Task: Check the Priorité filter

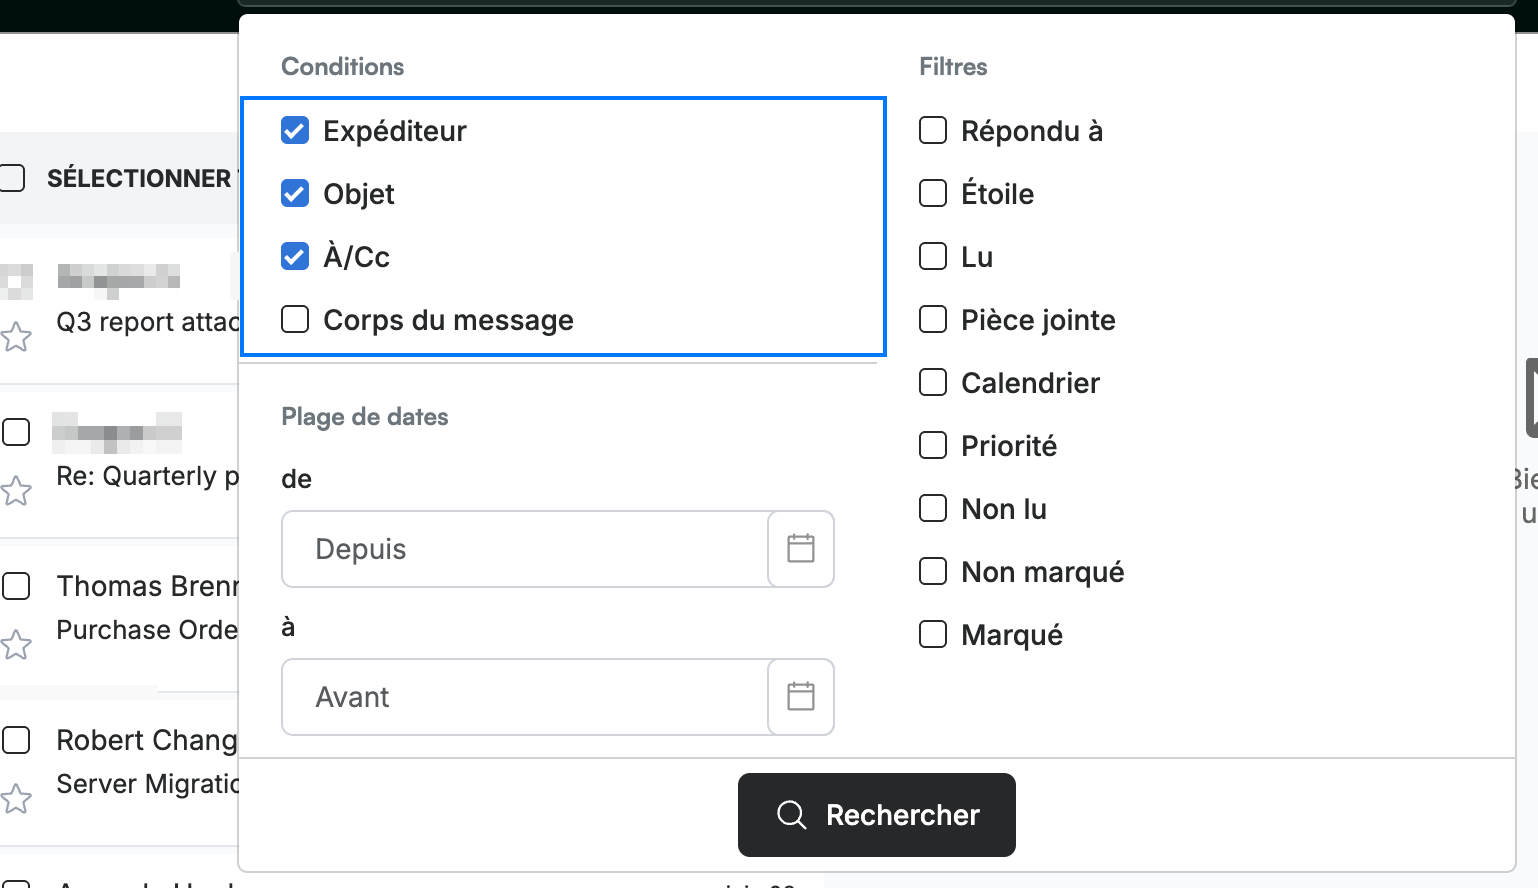Action: pyautogui.click(x=933, y=446)
